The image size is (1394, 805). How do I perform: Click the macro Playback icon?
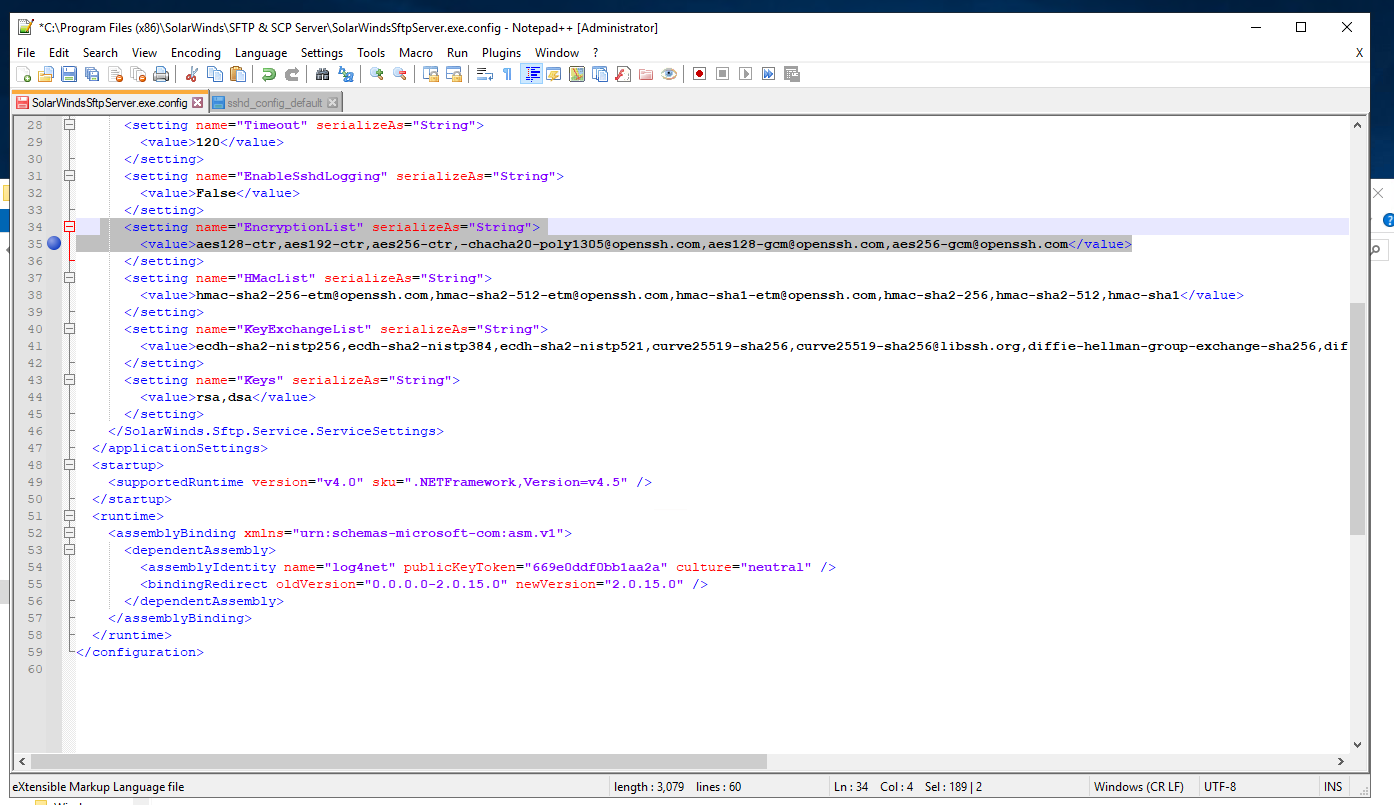tap(745, 74)
